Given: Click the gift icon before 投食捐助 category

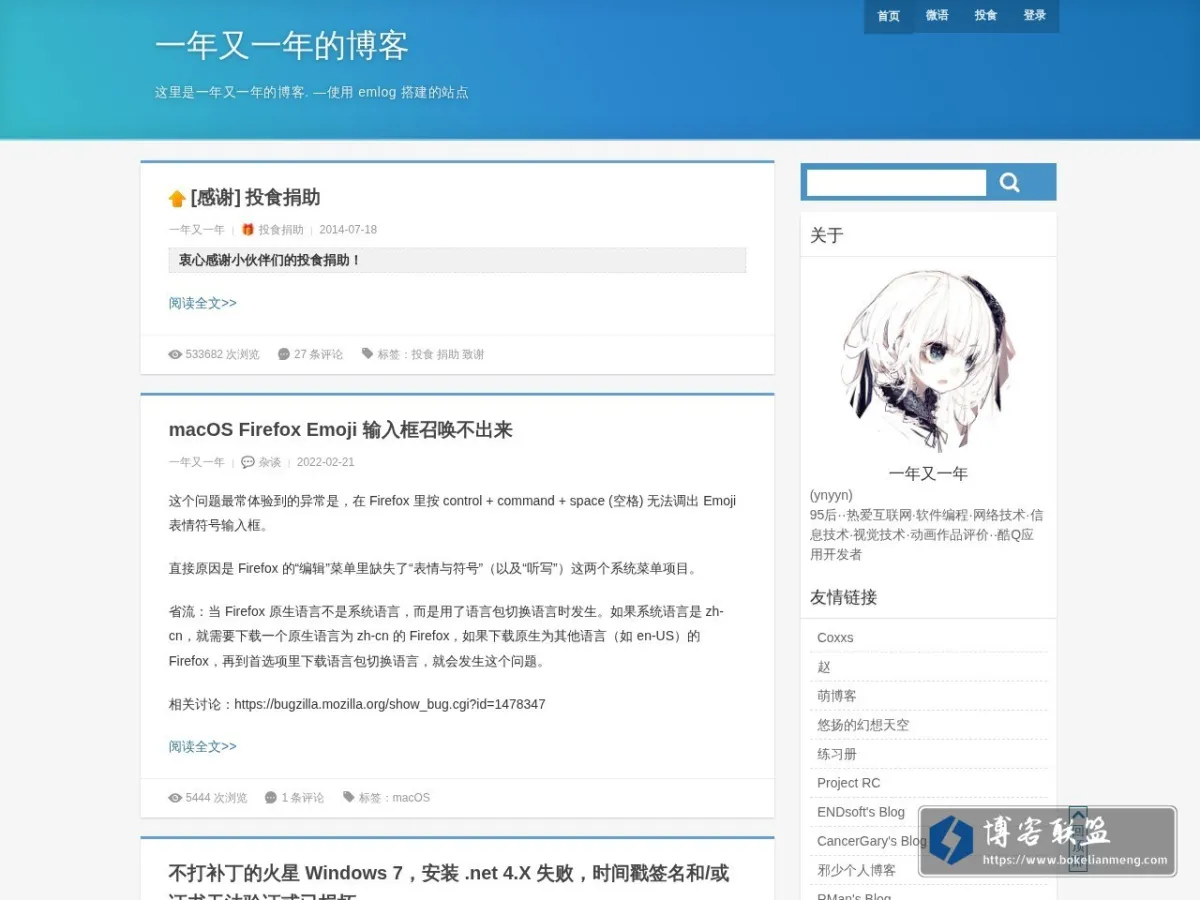Looking at the screenshot, I should tap(248, 229).
